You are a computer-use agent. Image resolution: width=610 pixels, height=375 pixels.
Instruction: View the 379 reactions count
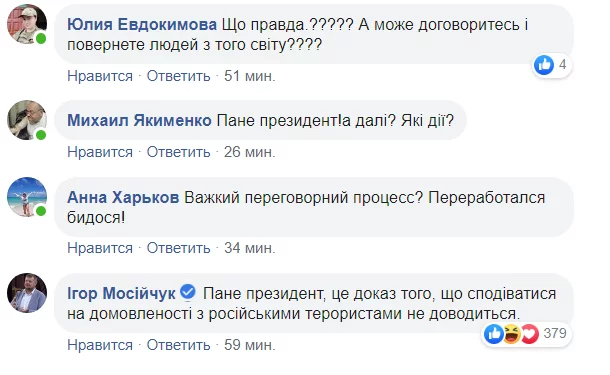pos(555,333)
